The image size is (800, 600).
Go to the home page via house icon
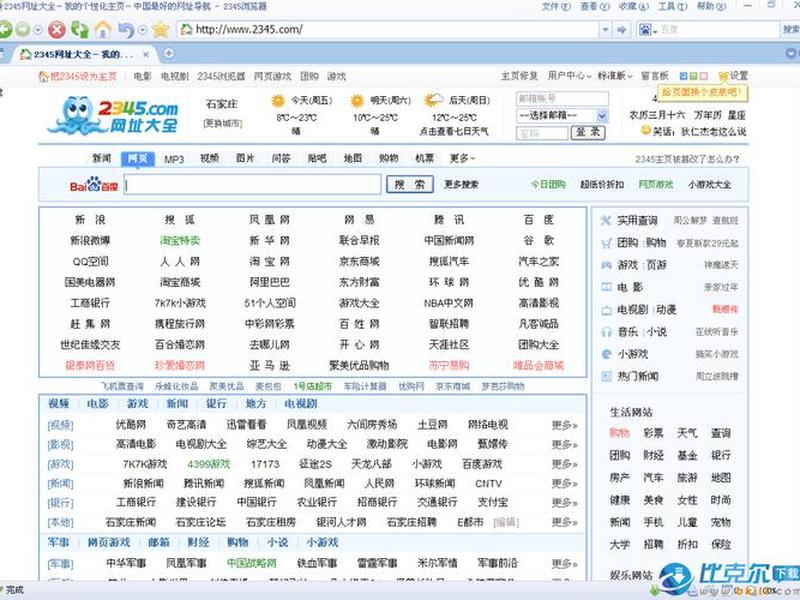[103, 30]
